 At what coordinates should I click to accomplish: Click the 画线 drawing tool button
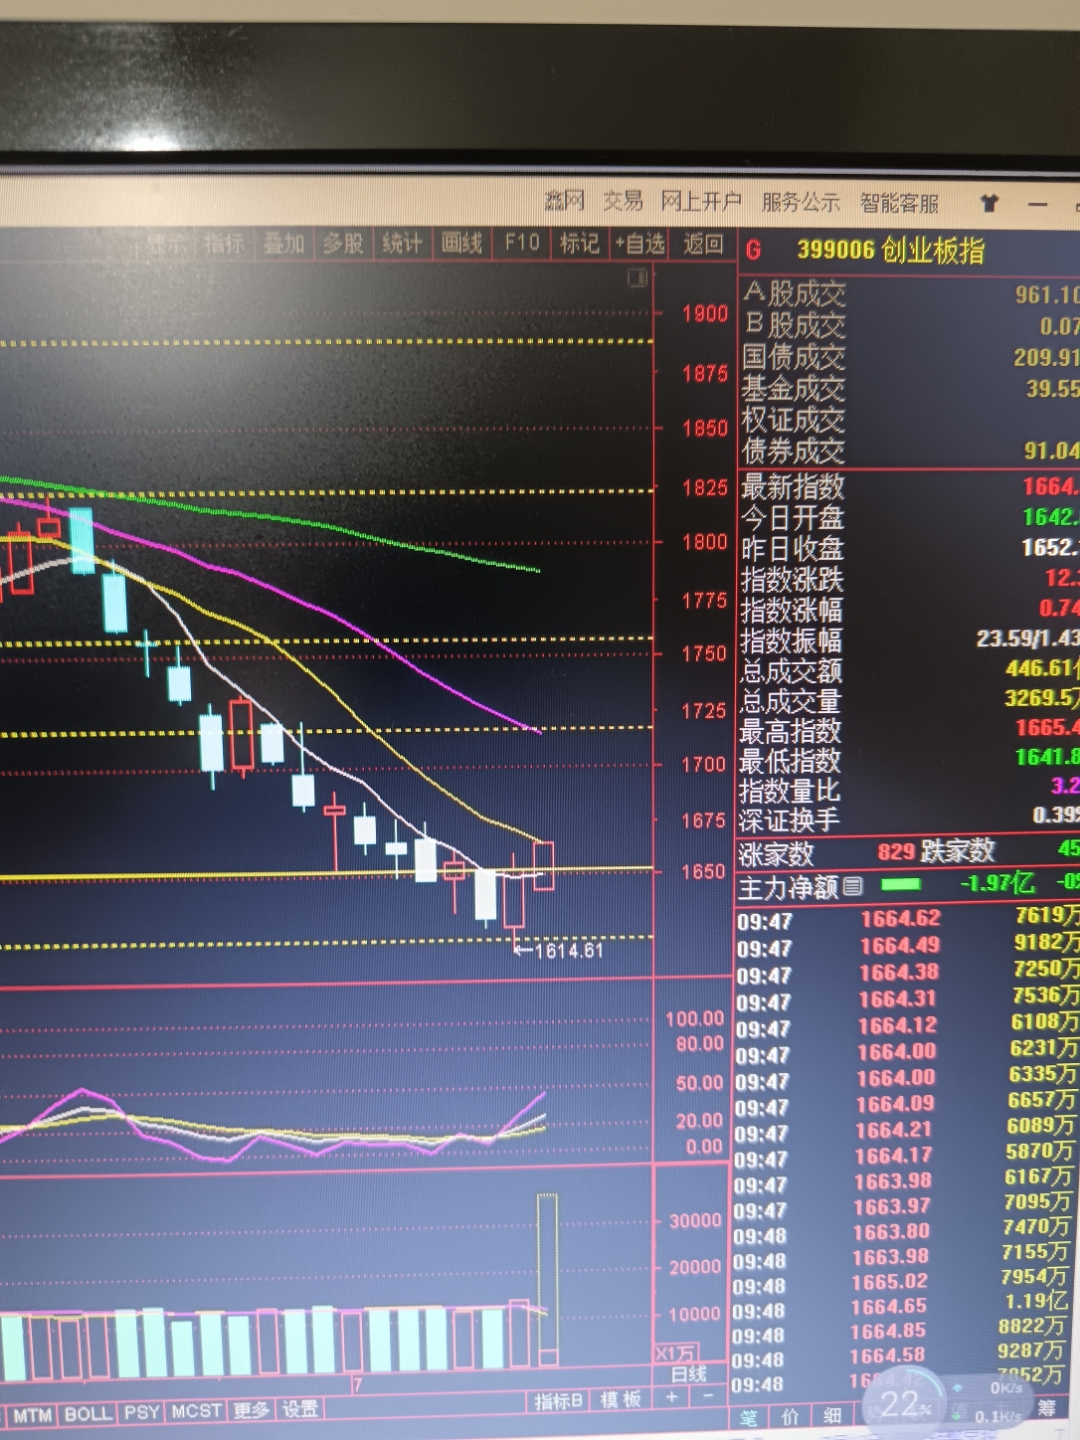tap(461, 243)
